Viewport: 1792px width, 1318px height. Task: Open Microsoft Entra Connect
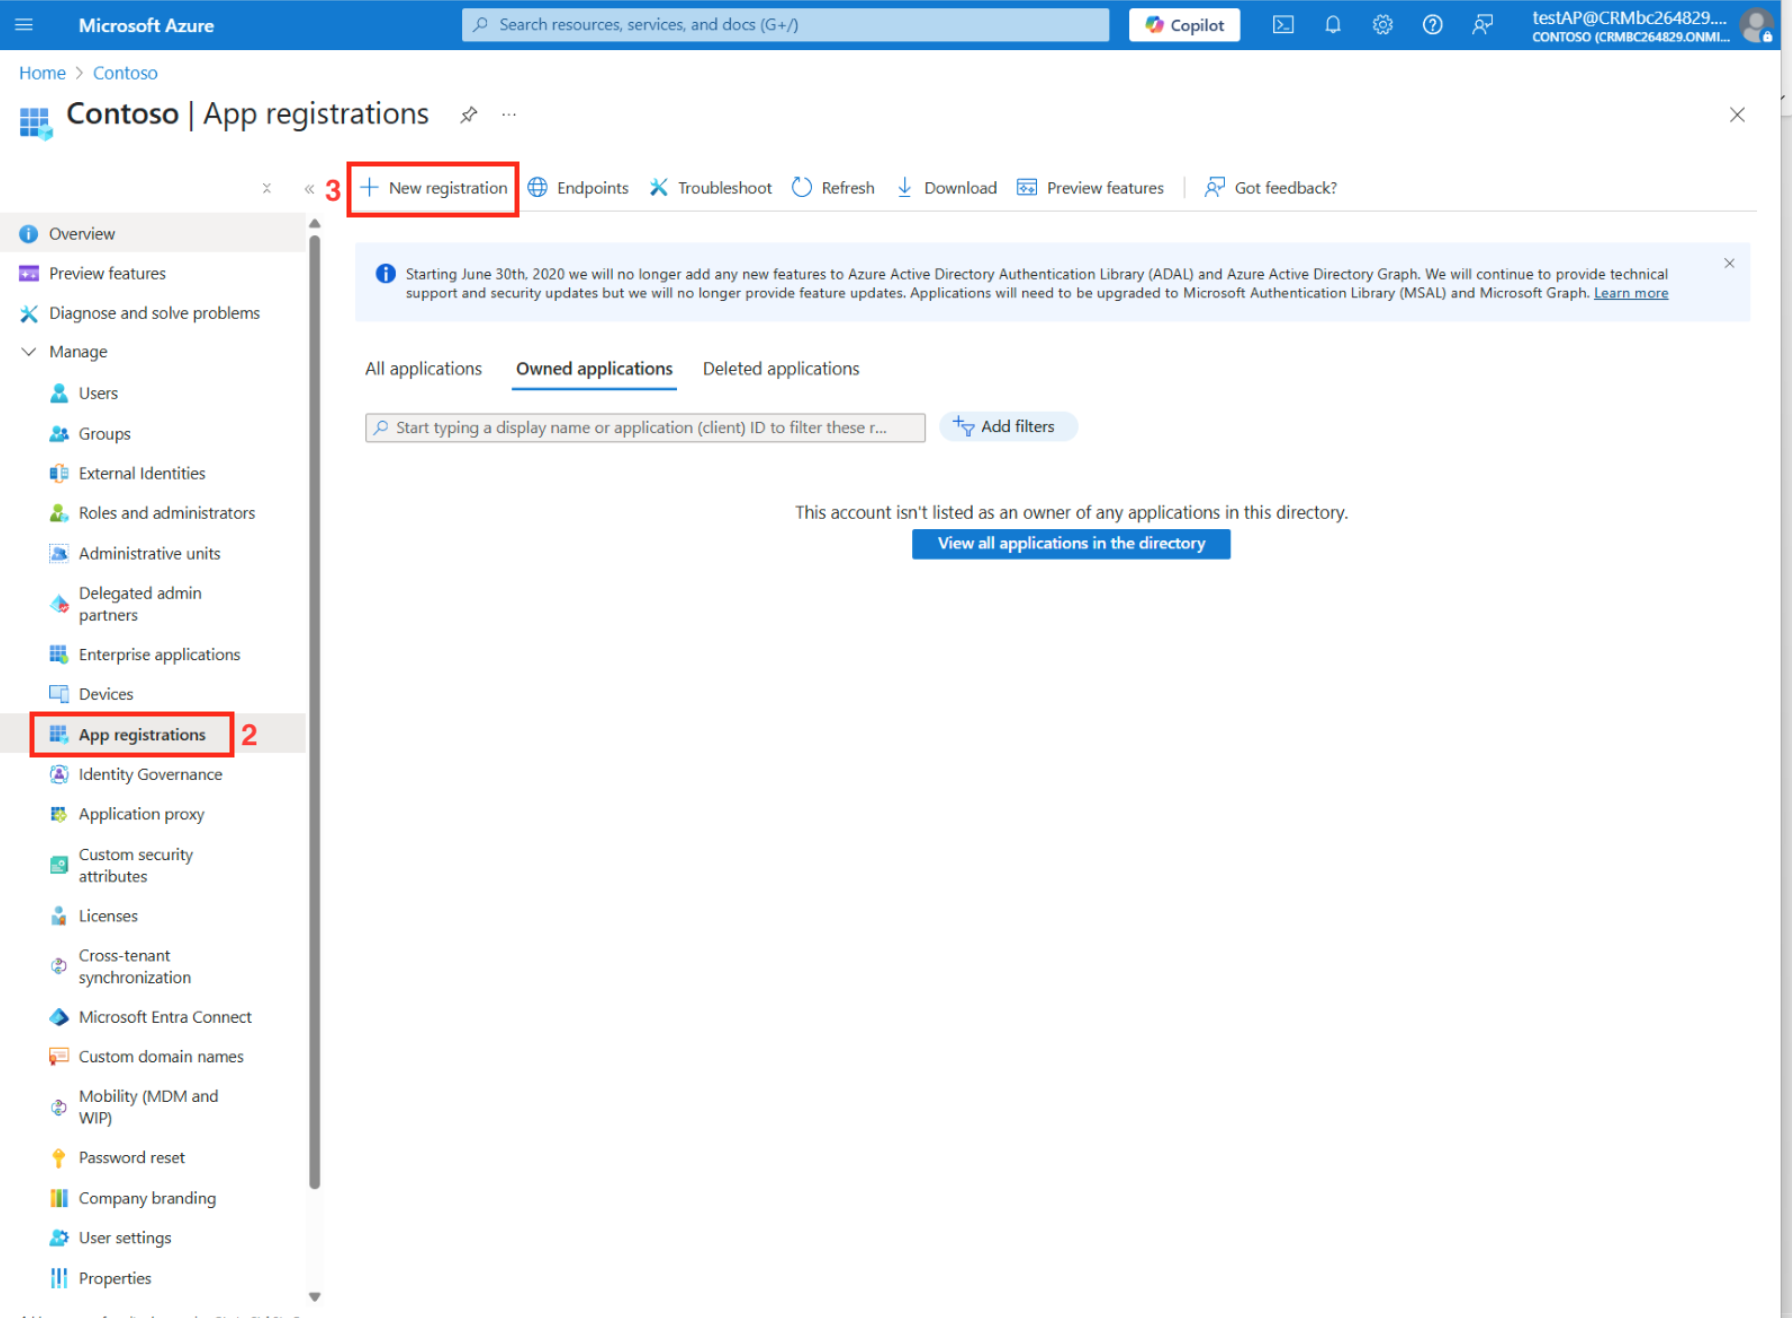click(x=152, y=1018)
